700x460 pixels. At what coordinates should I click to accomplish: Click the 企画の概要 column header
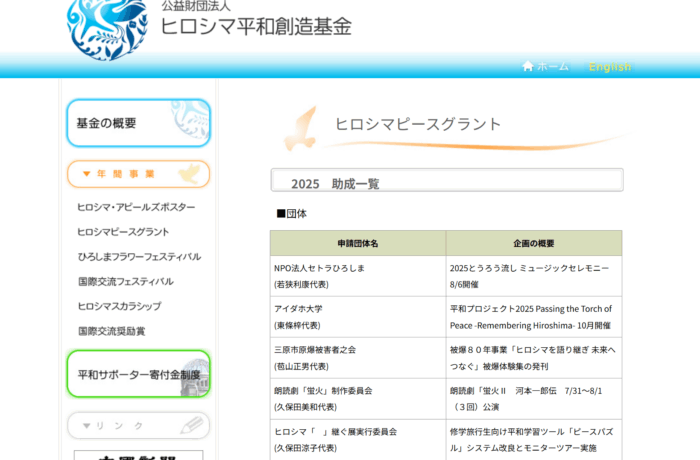click(534, 243)
